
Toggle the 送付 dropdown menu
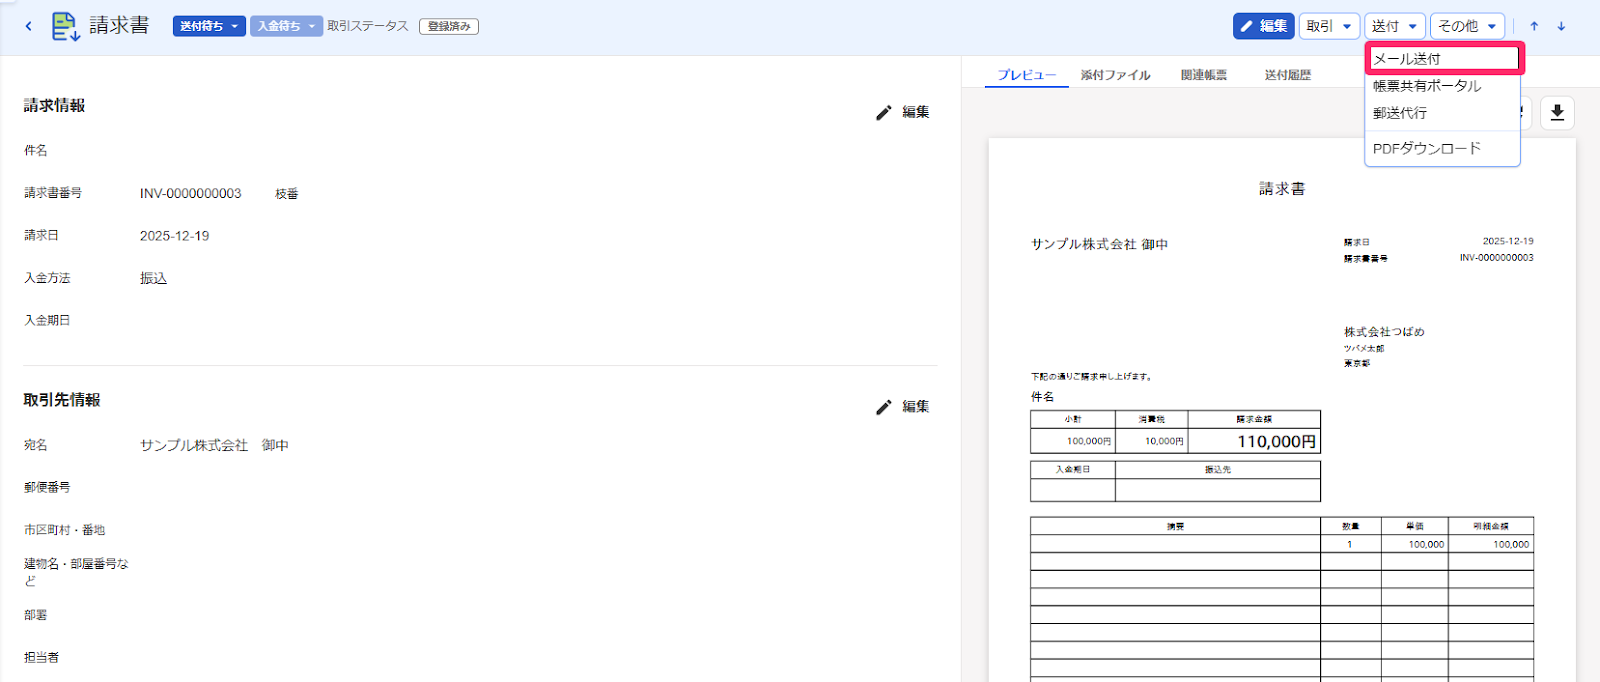1394,26
